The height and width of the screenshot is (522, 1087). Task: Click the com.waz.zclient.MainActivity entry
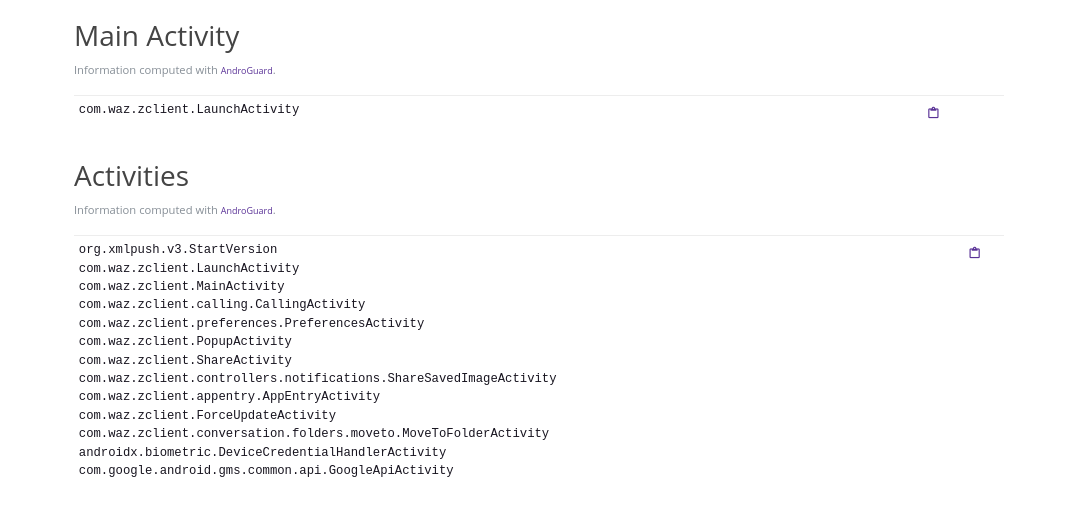[x=181, y=287]
